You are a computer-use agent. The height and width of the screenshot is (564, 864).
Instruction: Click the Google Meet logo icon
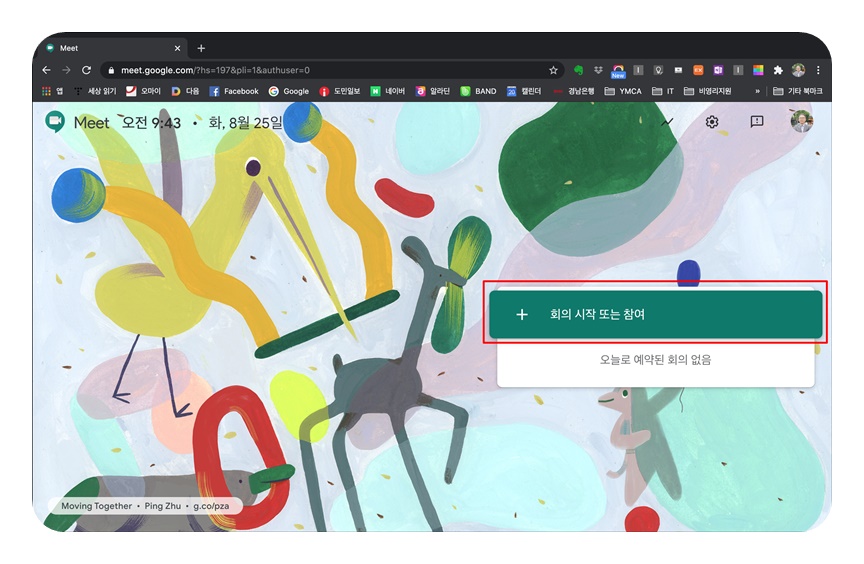pyautogui.click(x=55, y=122)
